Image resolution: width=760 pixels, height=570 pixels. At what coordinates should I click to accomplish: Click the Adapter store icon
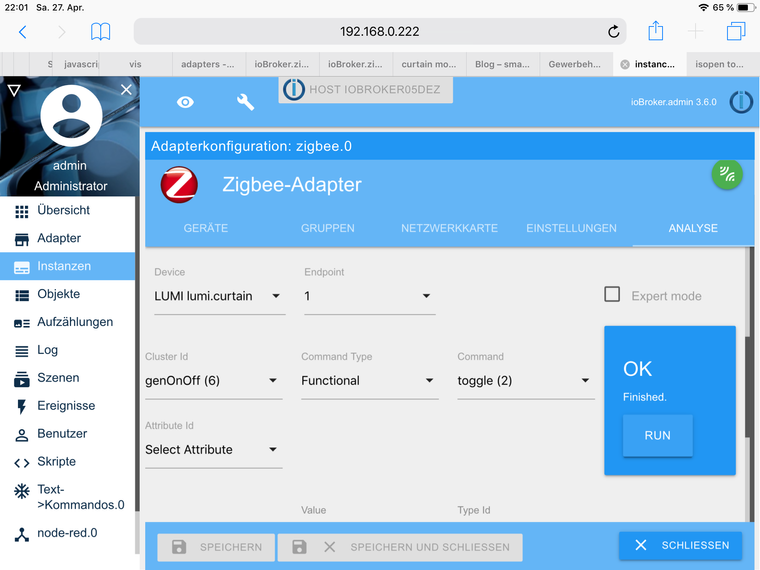[x=21, y=239]
